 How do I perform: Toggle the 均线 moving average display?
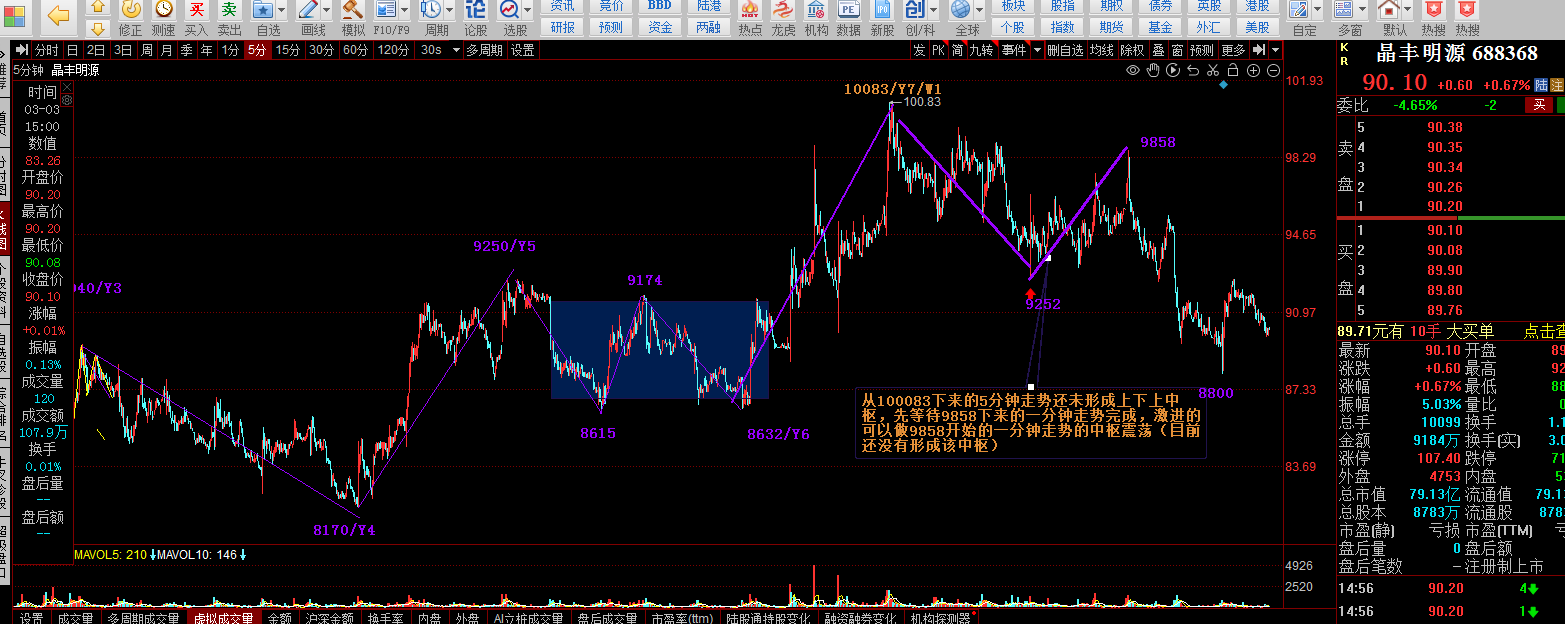[x=1102, y=50]
